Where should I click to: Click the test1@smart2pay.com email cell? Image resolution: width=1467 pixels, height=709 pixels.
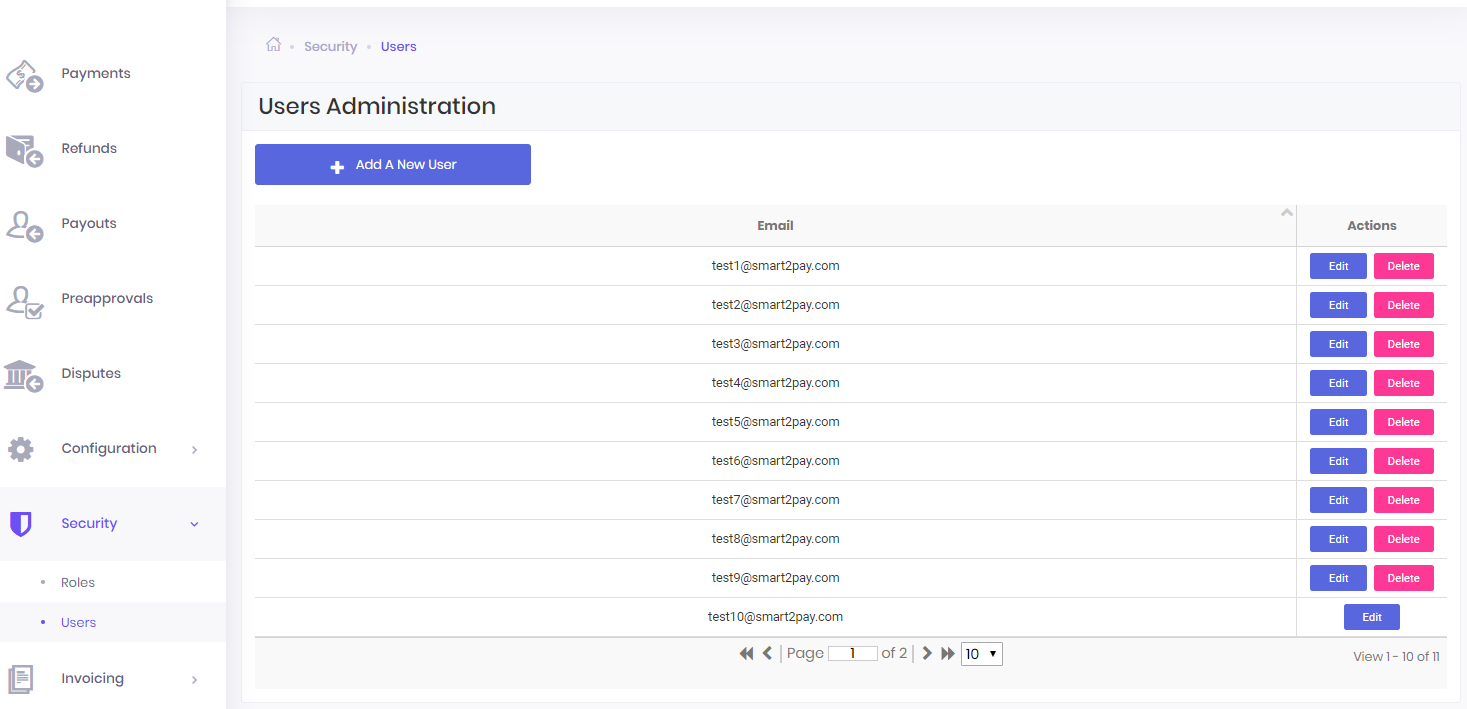pyautogui.click(x=775, y=266)
